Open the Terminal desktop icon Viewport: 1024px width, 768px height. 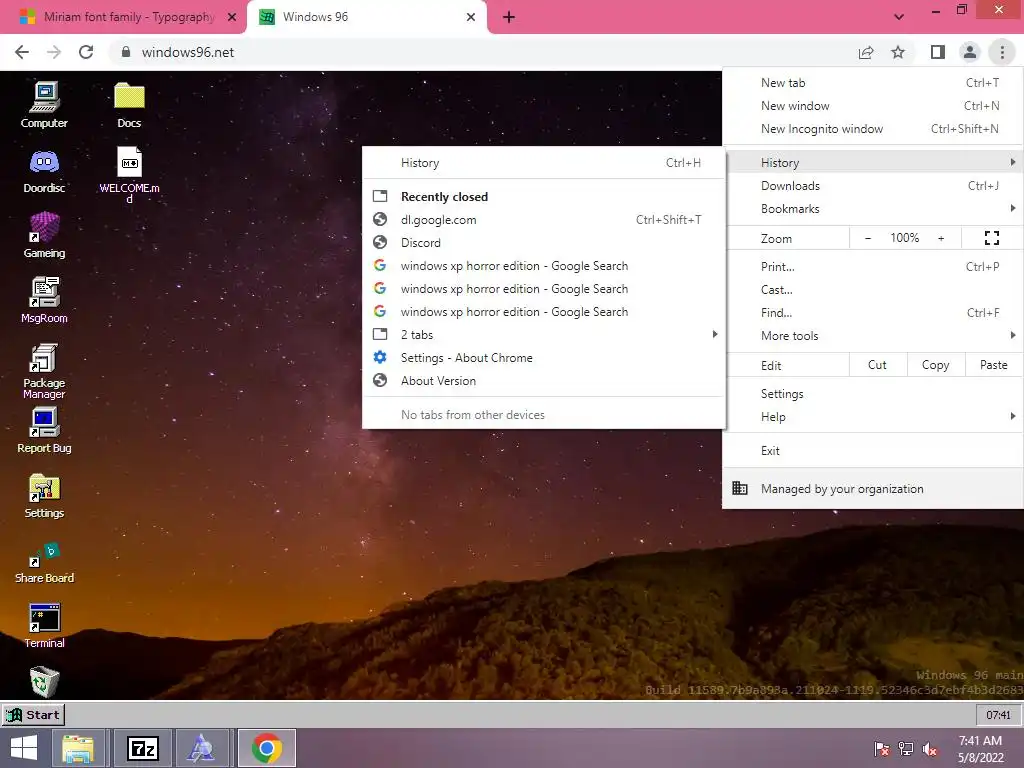pyautogui.click(x=44, y=626)
